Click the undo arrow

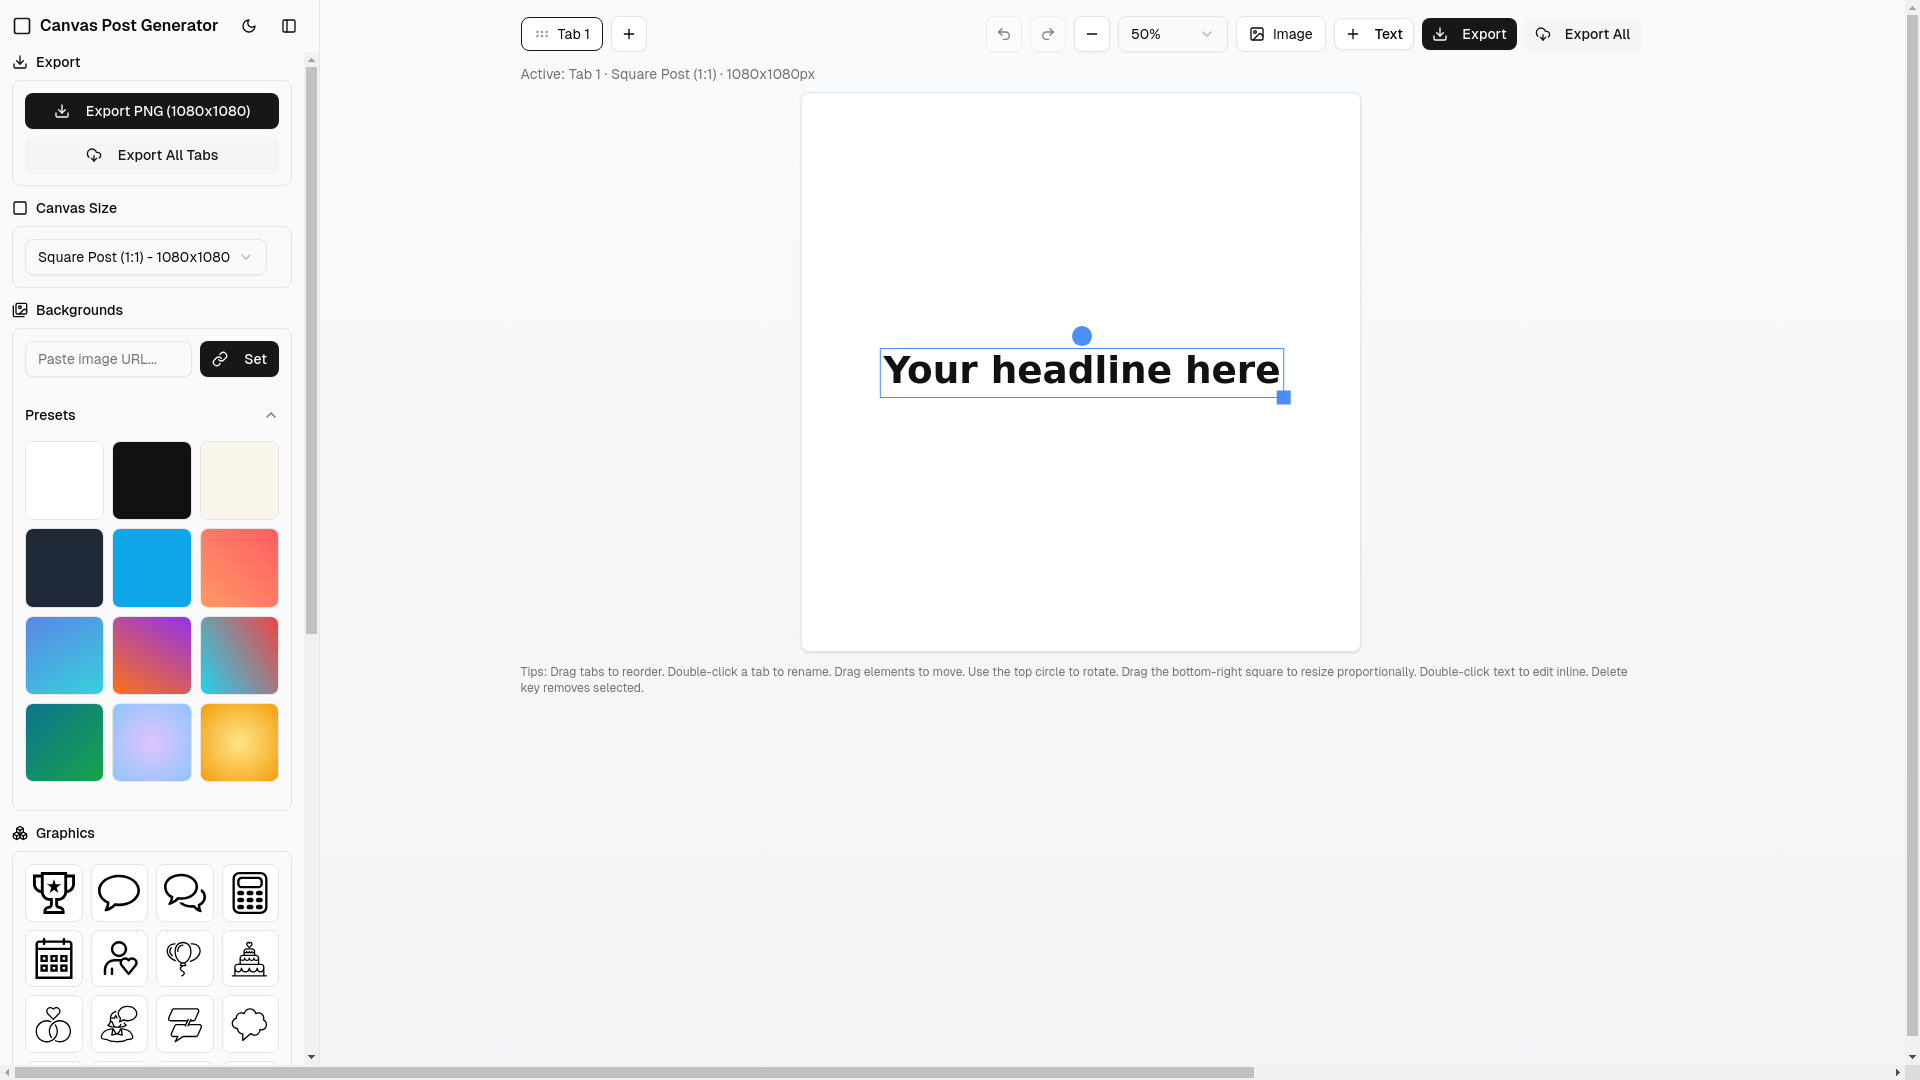(1004, 34)
